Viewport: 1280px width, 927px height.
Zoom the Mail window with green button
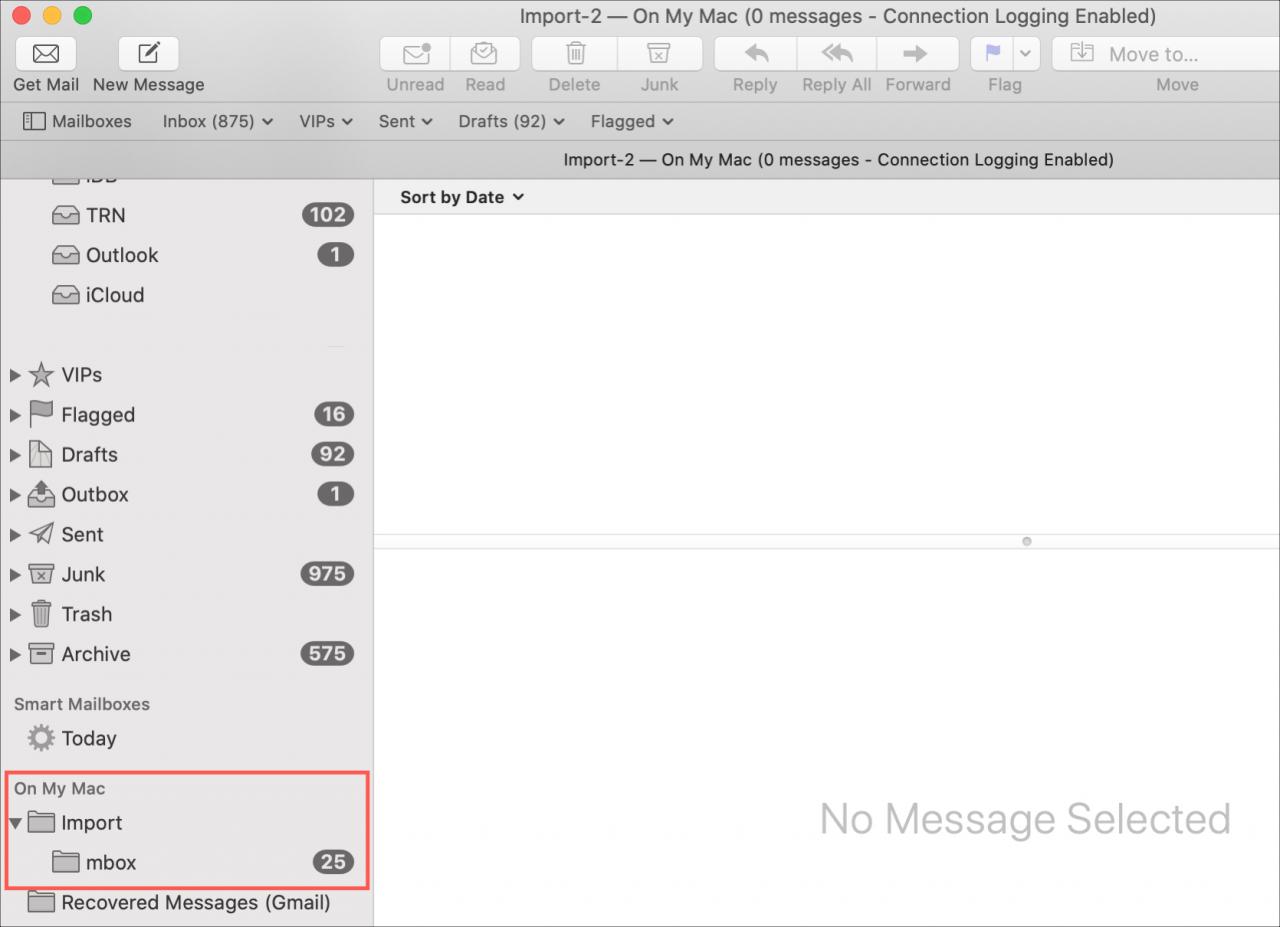83,16
